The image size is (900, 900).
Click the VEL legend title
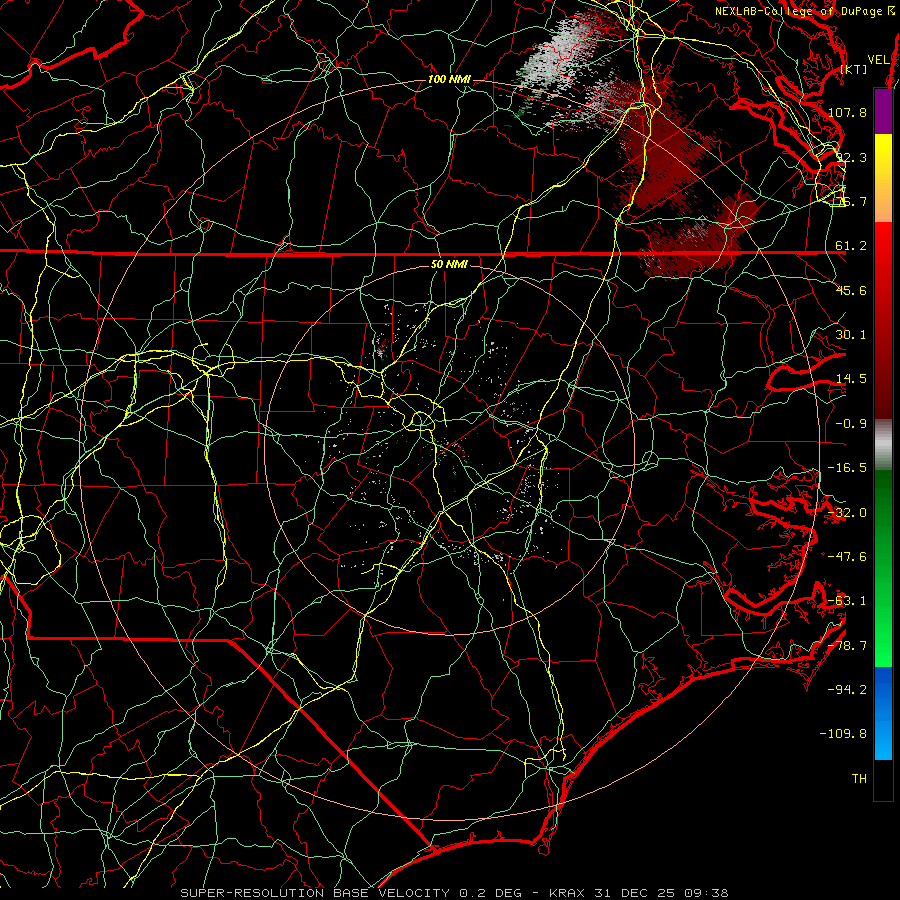tap(878, 60)
